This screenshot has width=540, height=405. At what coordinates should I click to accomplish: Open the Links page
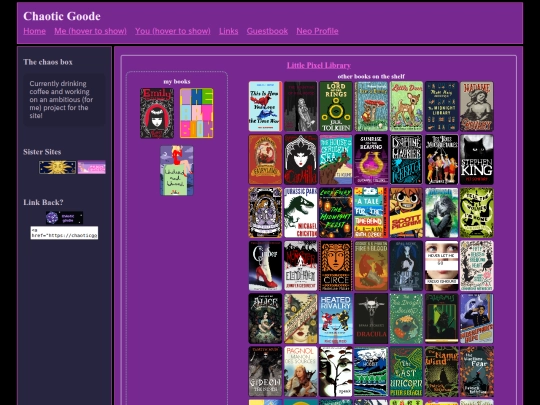[228, 31]
